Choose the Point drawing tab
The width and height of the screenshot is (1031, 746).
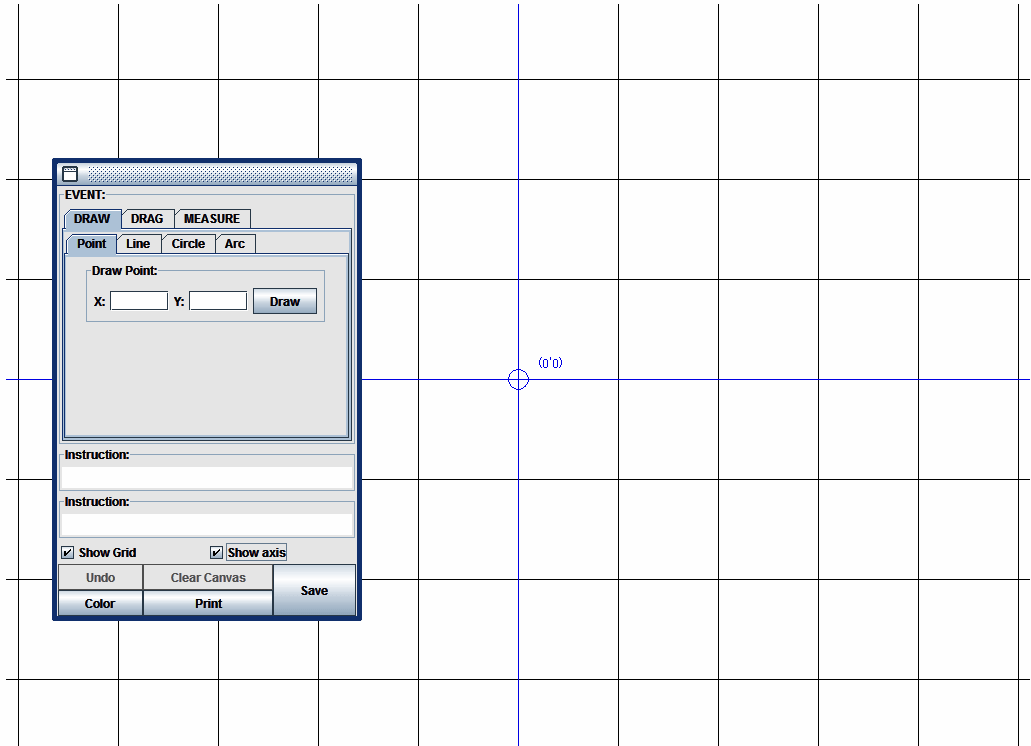91,244
